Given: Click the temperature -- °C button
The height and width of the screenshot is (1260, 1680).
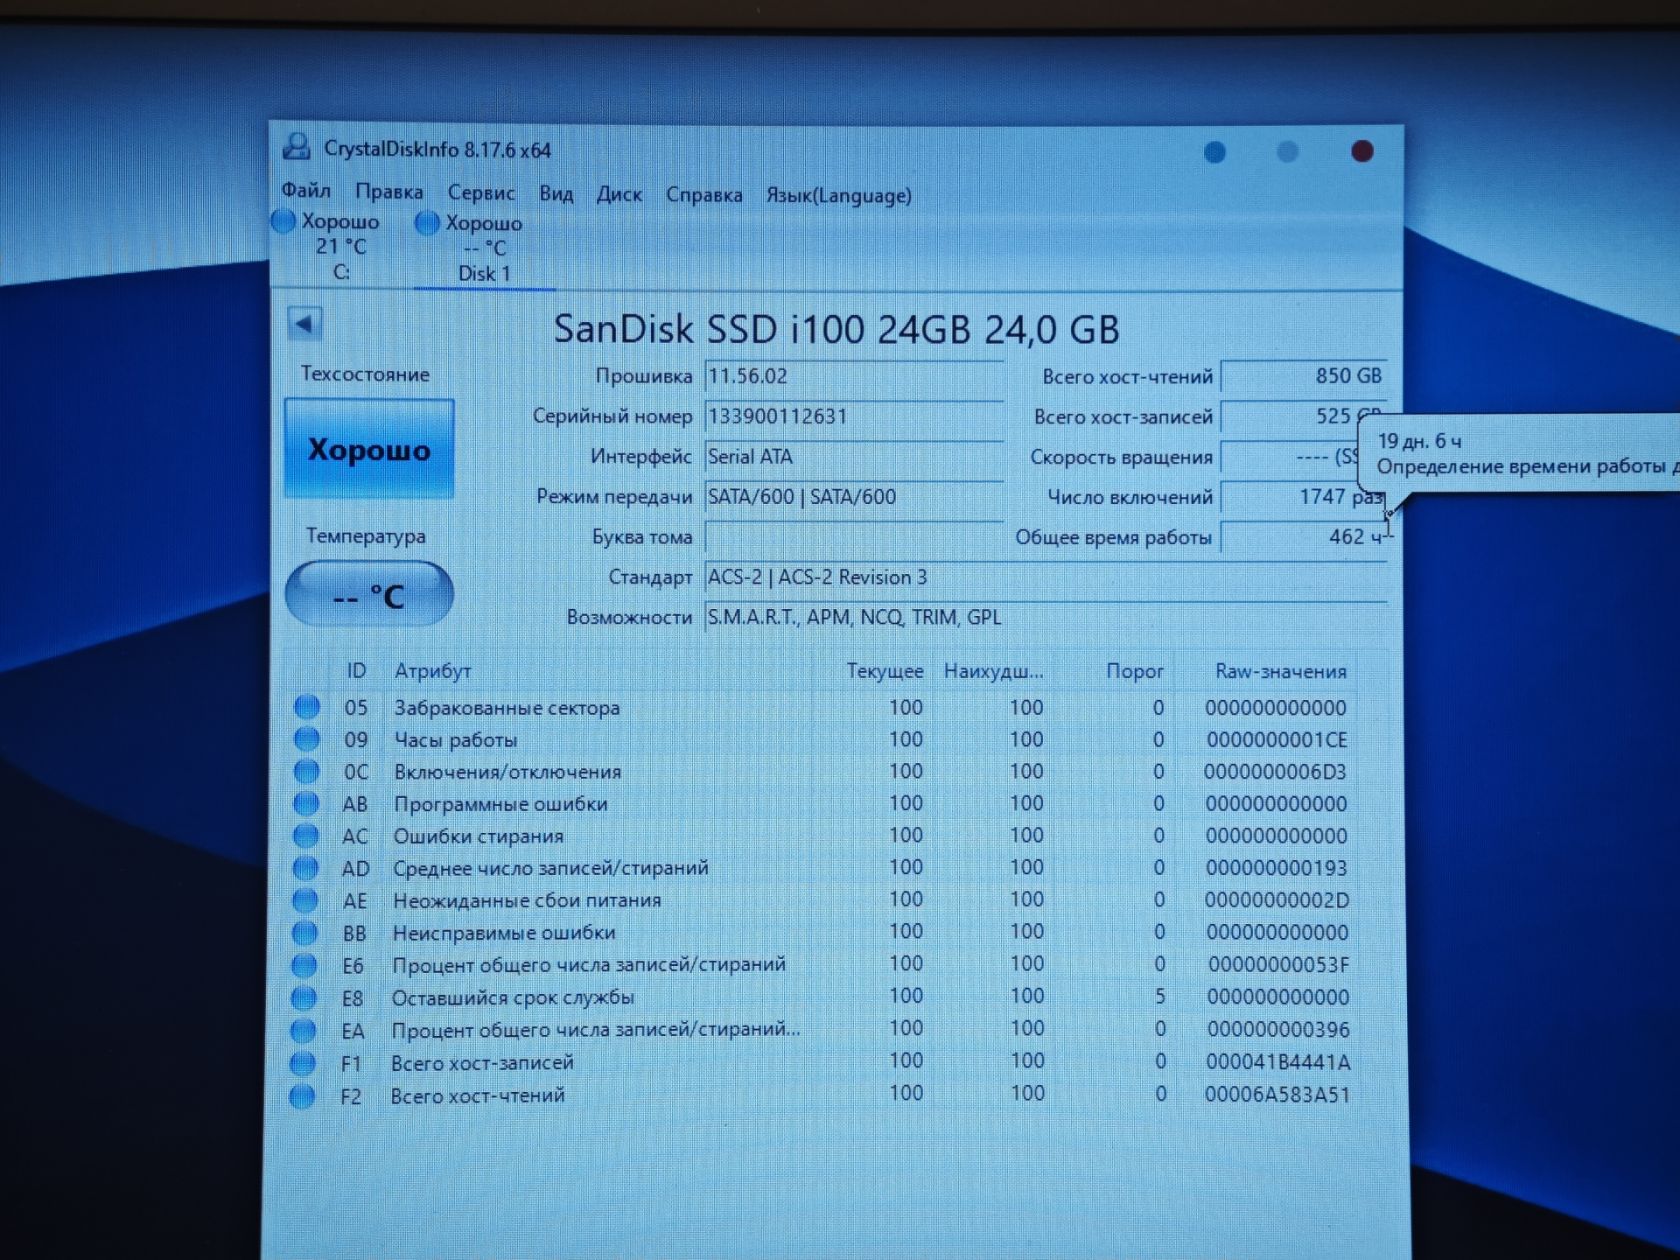Looking at the screenshot, I should pos(369,595).
